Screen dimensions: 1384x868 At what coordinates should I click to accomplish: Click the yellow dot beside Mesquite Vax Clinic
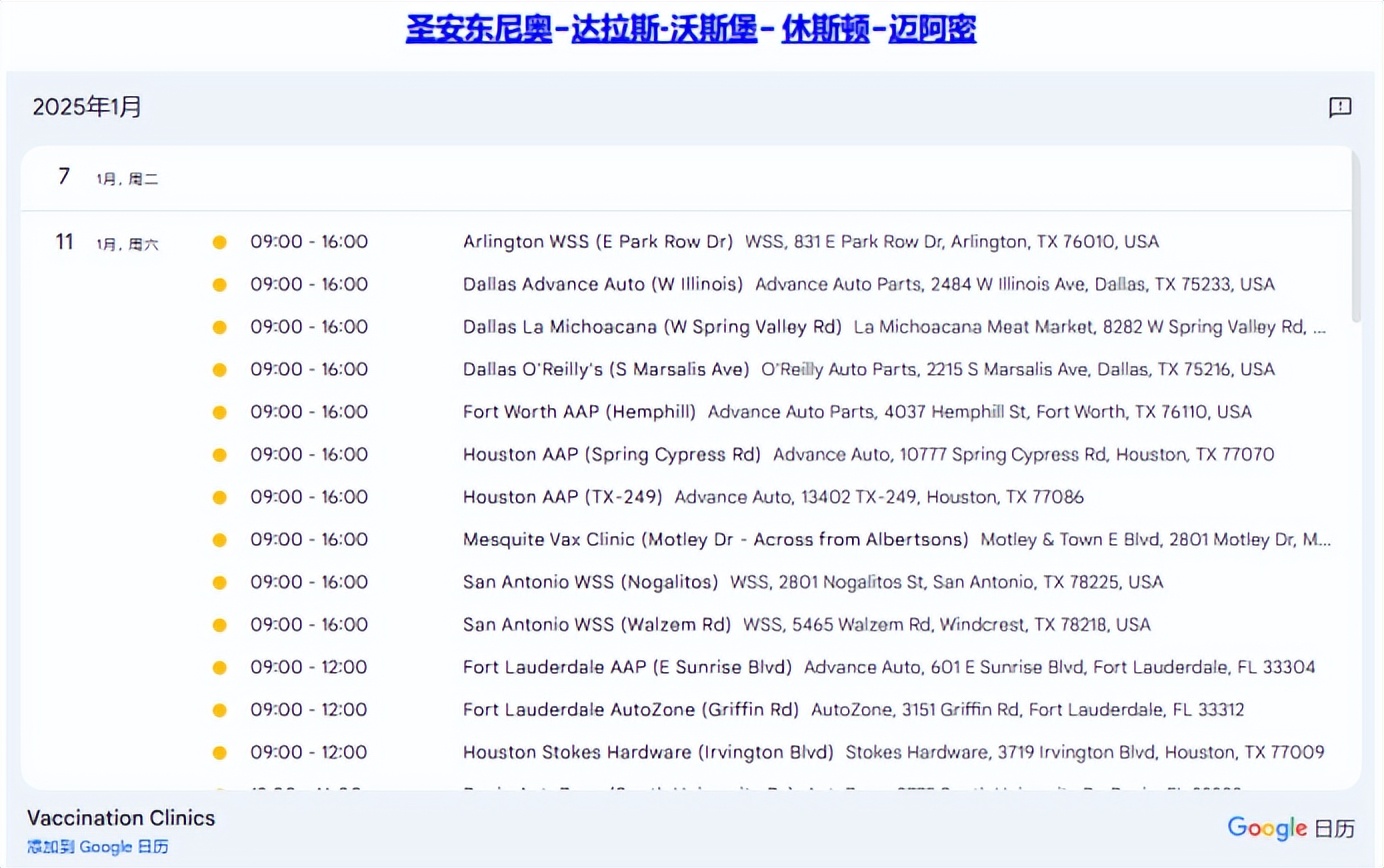coord(220,540)
